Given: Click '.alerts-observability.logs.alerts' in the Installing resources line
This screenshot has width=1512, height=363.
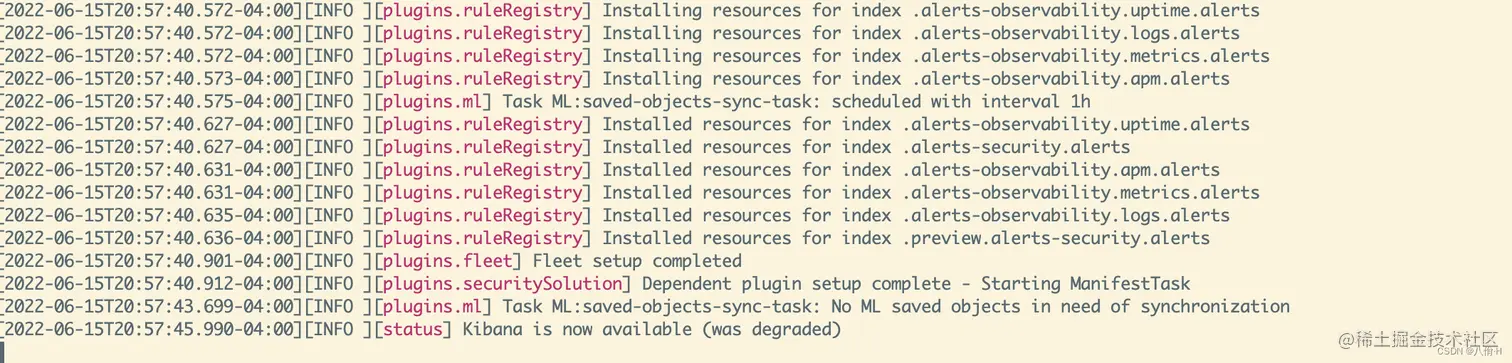Looking at the screenshot, I should 1075,33.
